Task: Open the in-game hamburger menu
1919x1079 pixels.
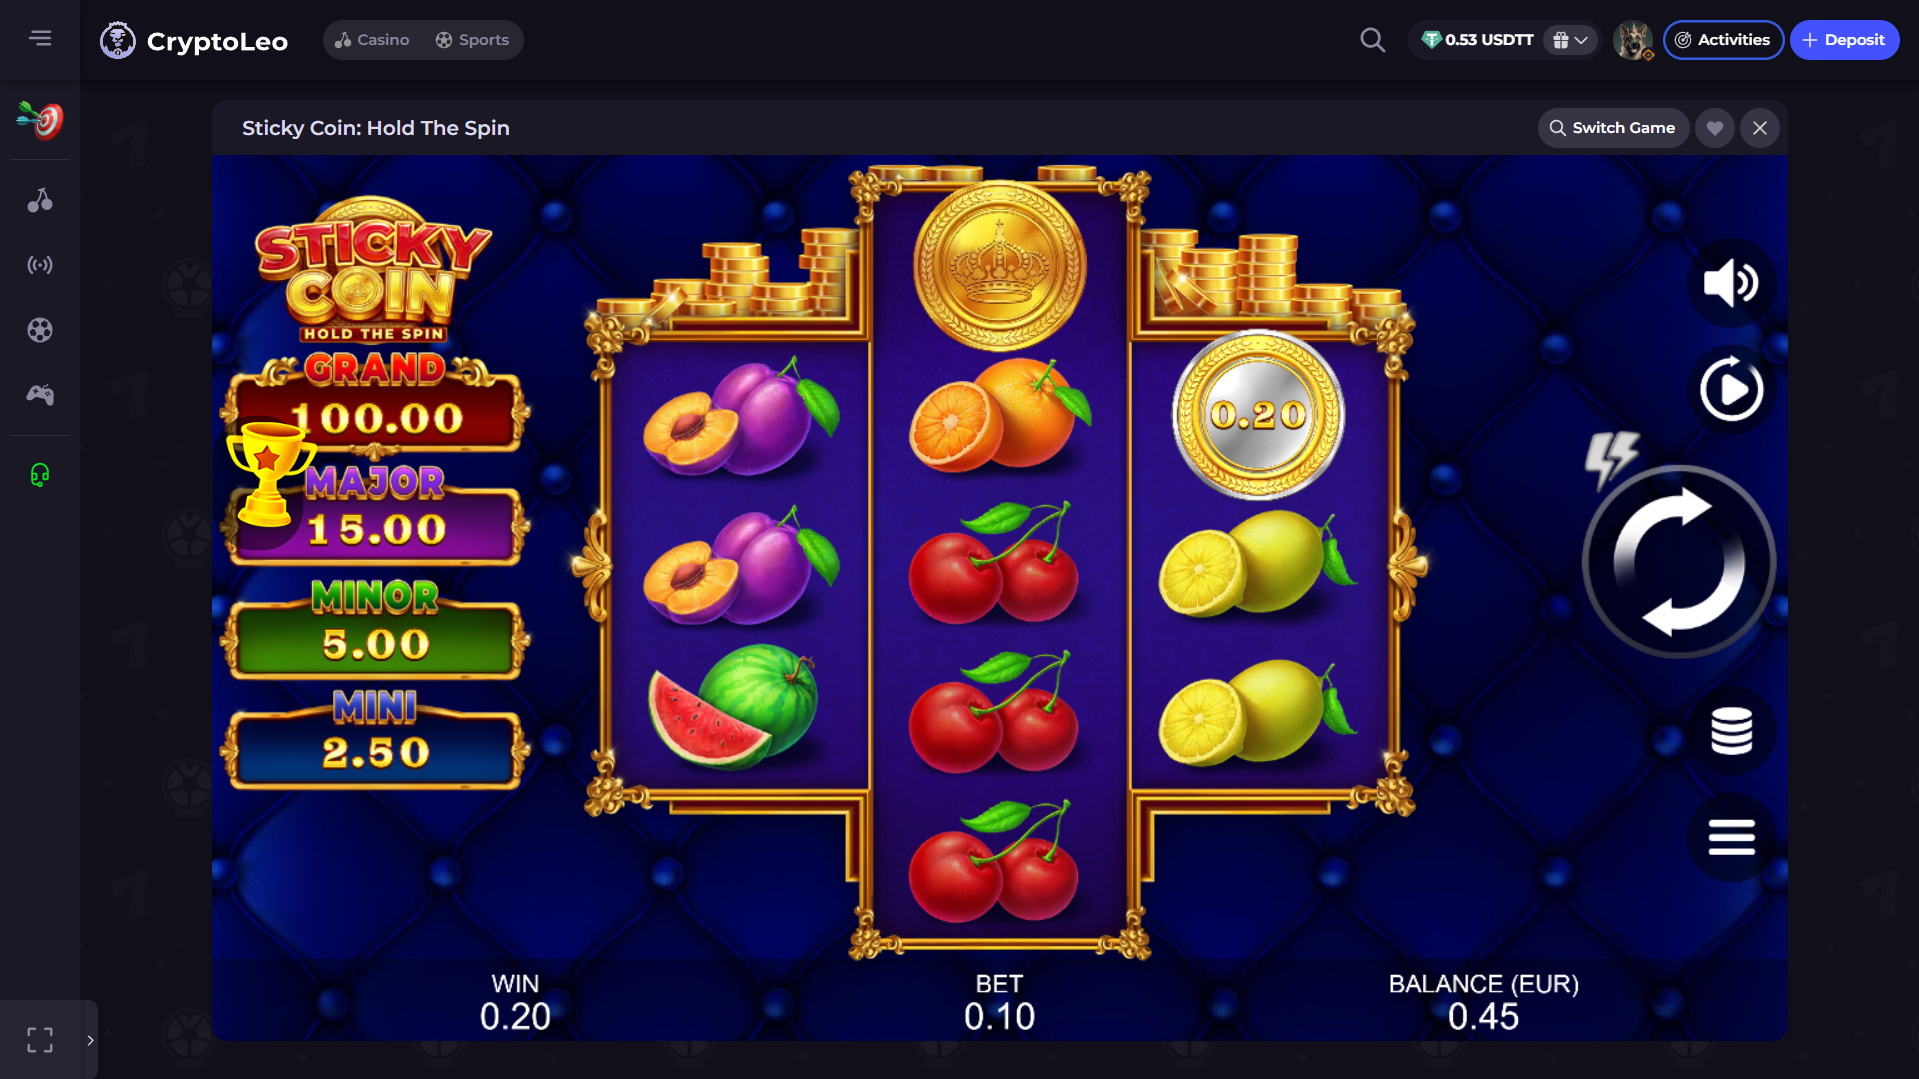Action: click(1731, 837)
